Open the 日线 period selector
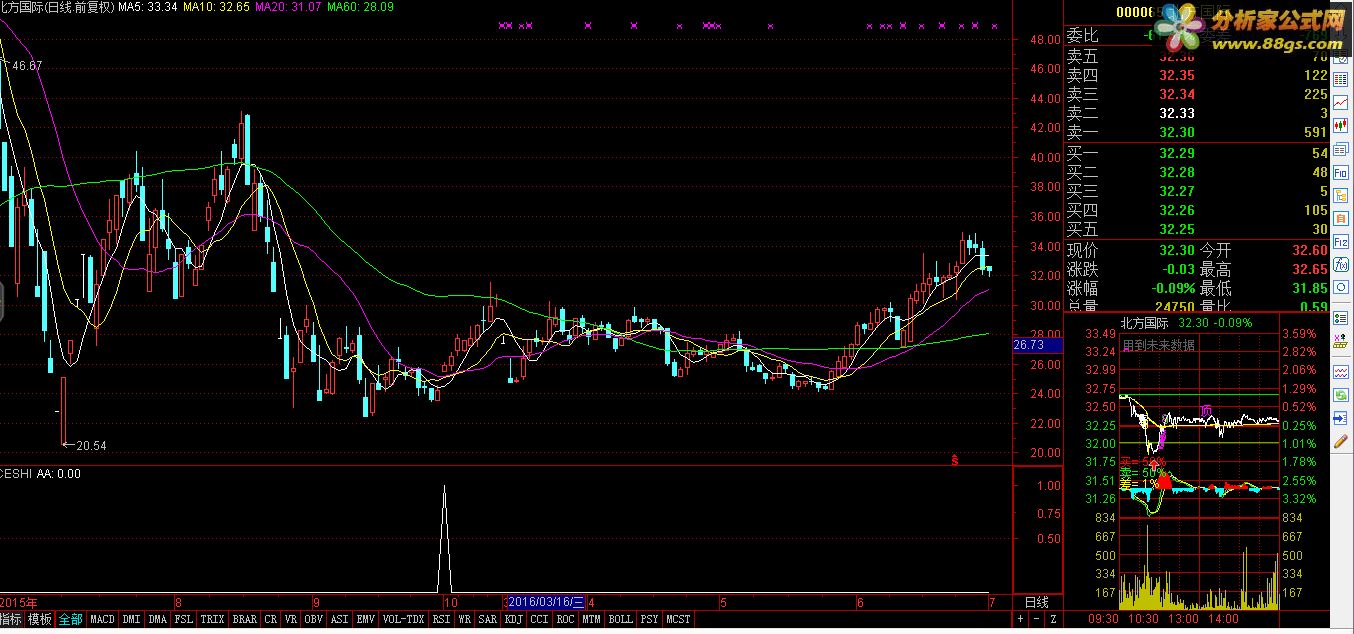The height and width of the screenshot is (634, 1354). [x=1037, y=602]
